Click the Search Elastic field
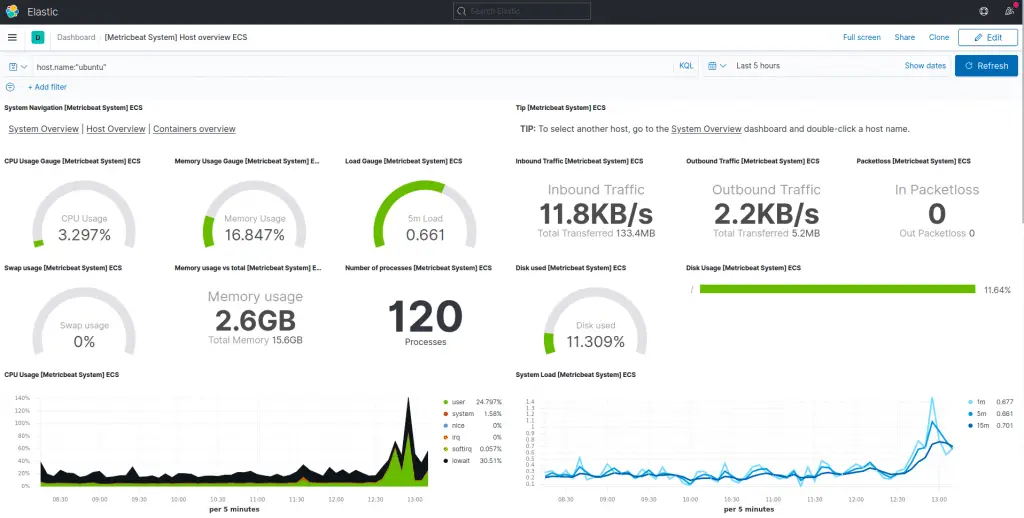This screenshot has width=1024, height=518. pyautogui.click(x=522, y=11)
